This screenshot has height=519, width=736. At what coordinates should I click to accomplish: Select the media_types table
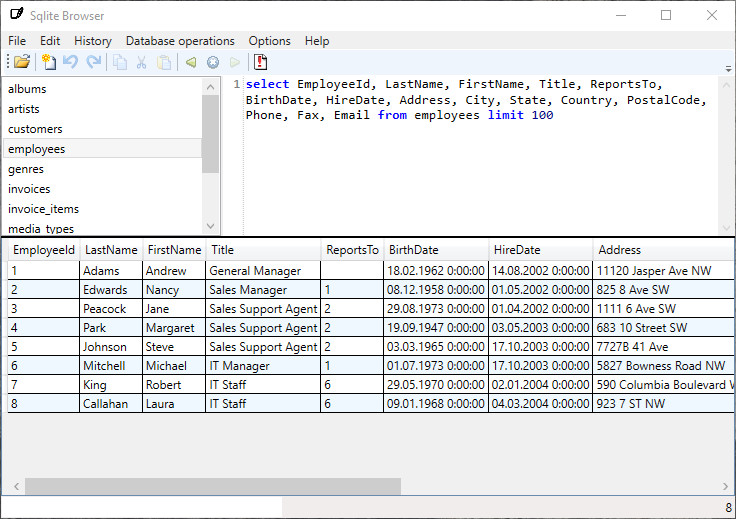102,228
